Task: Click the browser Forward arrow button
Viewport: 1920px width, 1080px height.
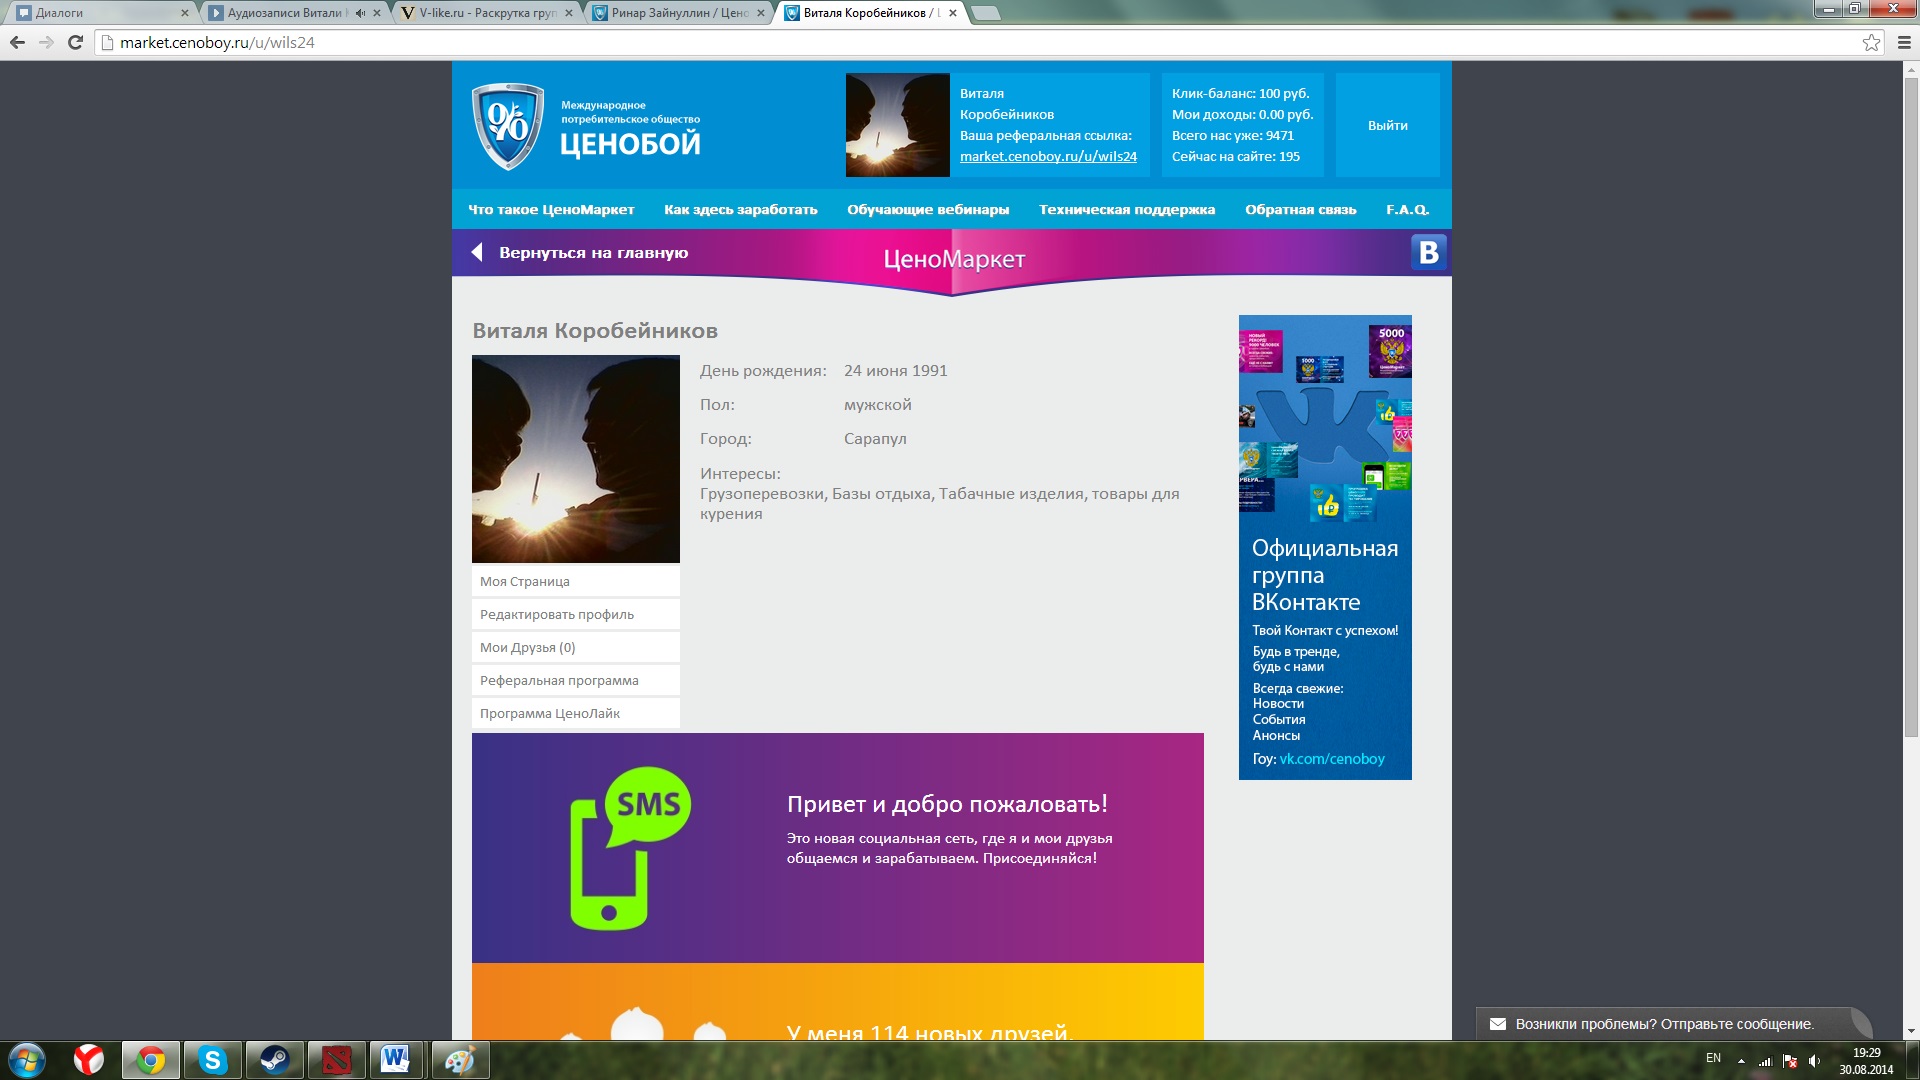Action: pos(46,42)
